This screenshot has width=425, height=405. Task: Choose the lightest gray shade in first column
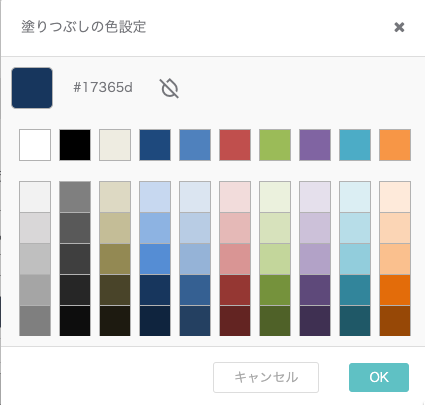(x=35, y=197)
